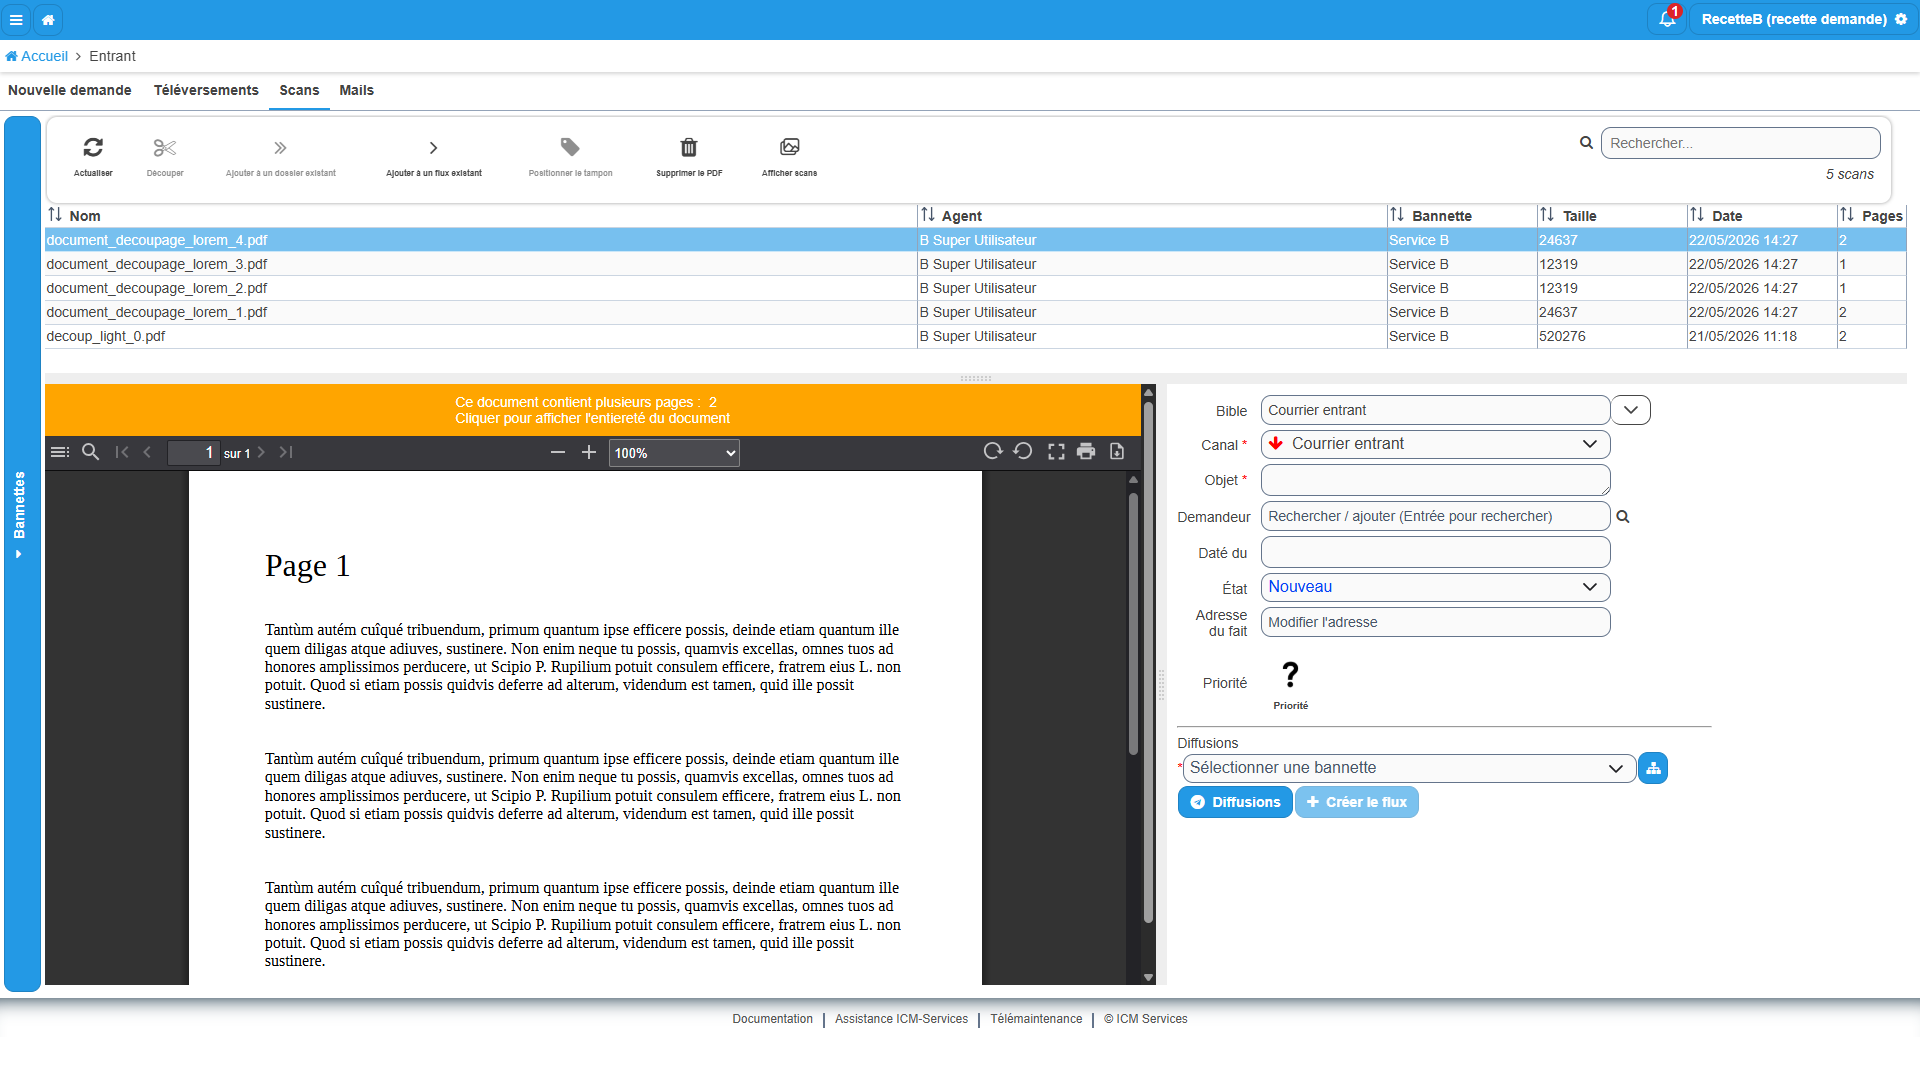This screenshot has height=1080, width=1920.
Task: Click the Accueil breadcrumb link
Action: tap(37, 56)
